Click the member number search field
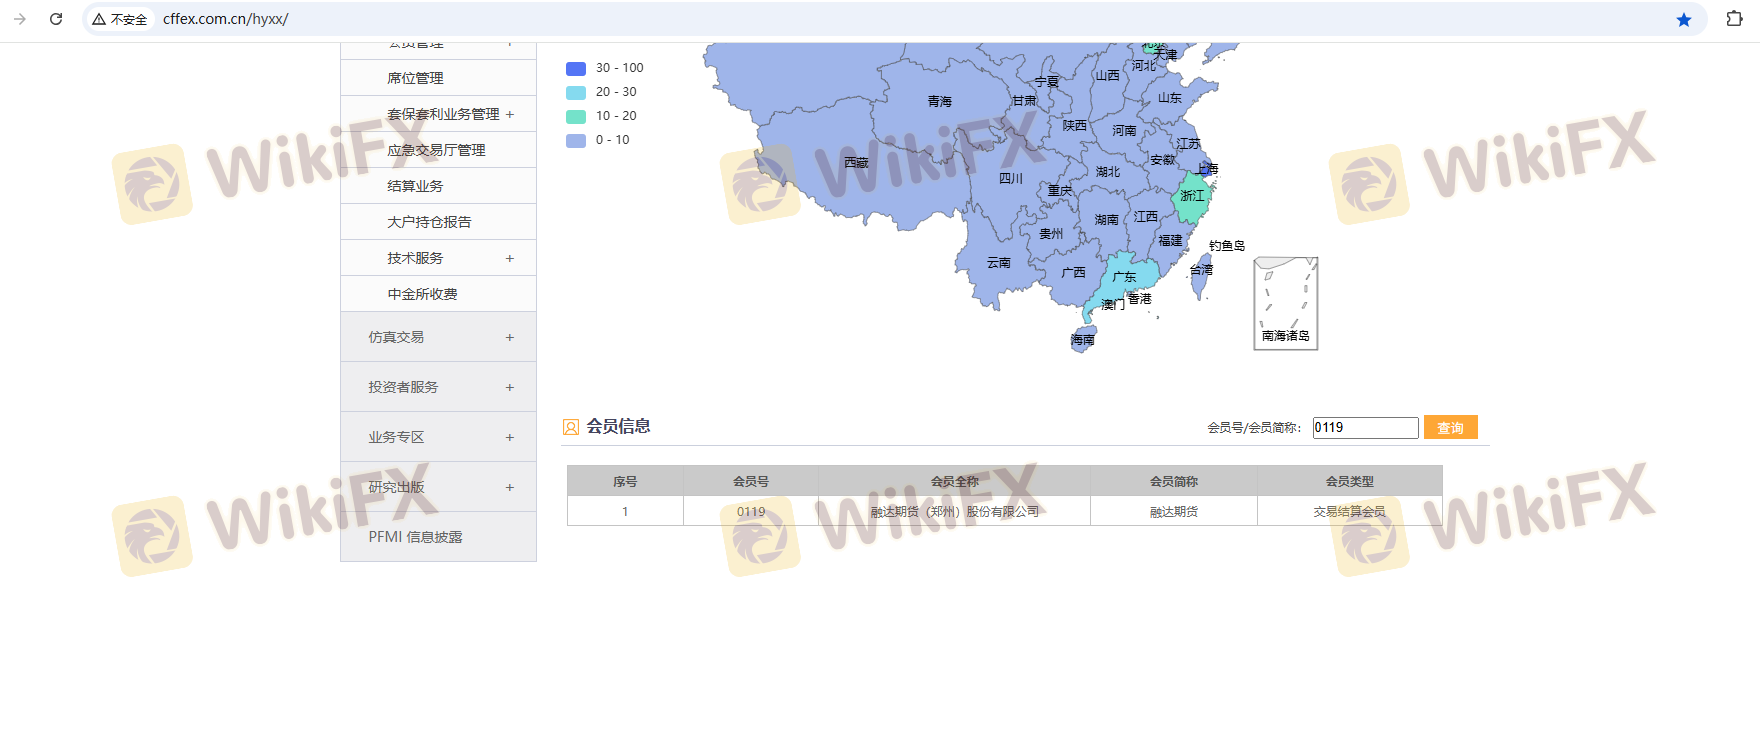Screen dimensions: 1760x730 point(1365,427)
